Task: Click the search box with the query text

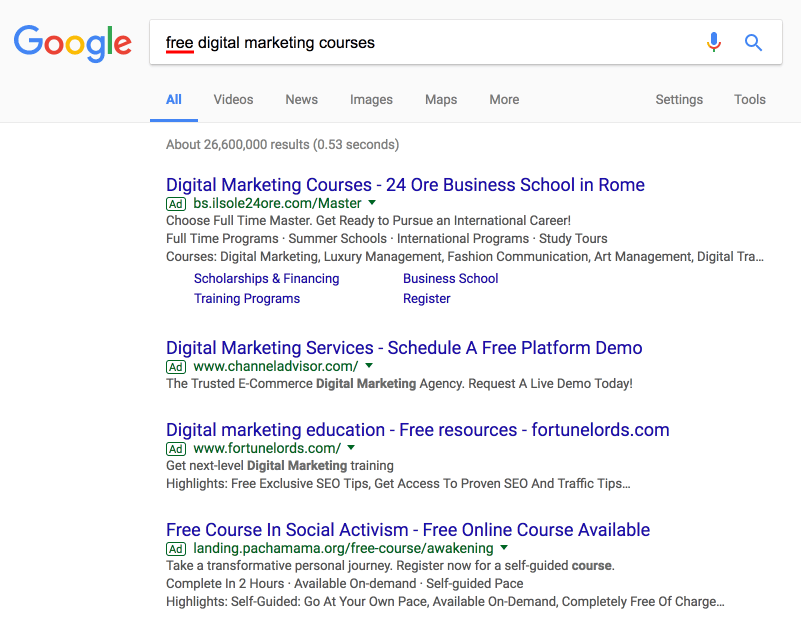Action: point(430,43)
